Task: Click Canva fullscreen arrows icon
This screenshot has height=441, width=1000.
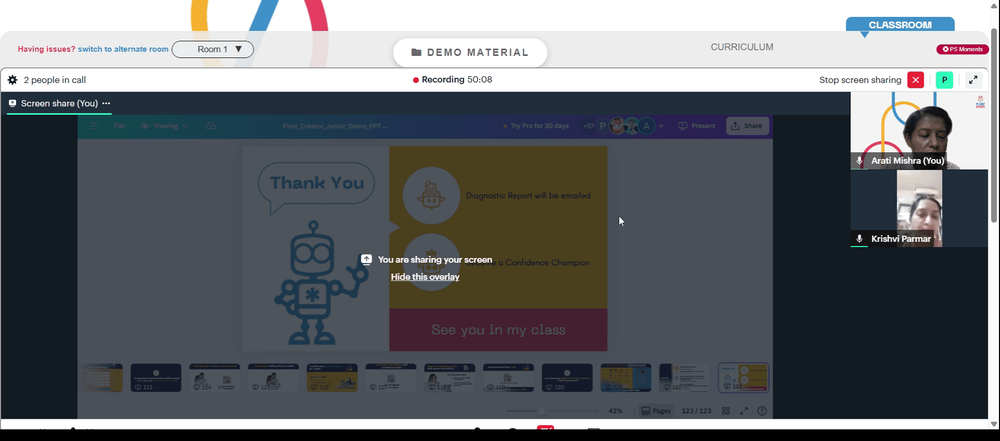Action: coord(744,411)
